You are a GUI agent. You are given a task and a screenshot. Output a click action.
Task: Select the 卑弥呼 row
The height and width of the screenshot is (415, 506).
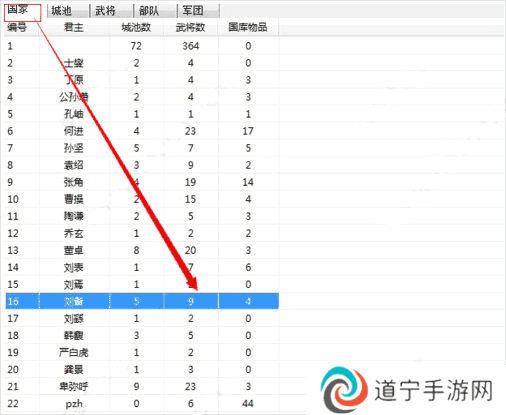click(x=142, y=387)
